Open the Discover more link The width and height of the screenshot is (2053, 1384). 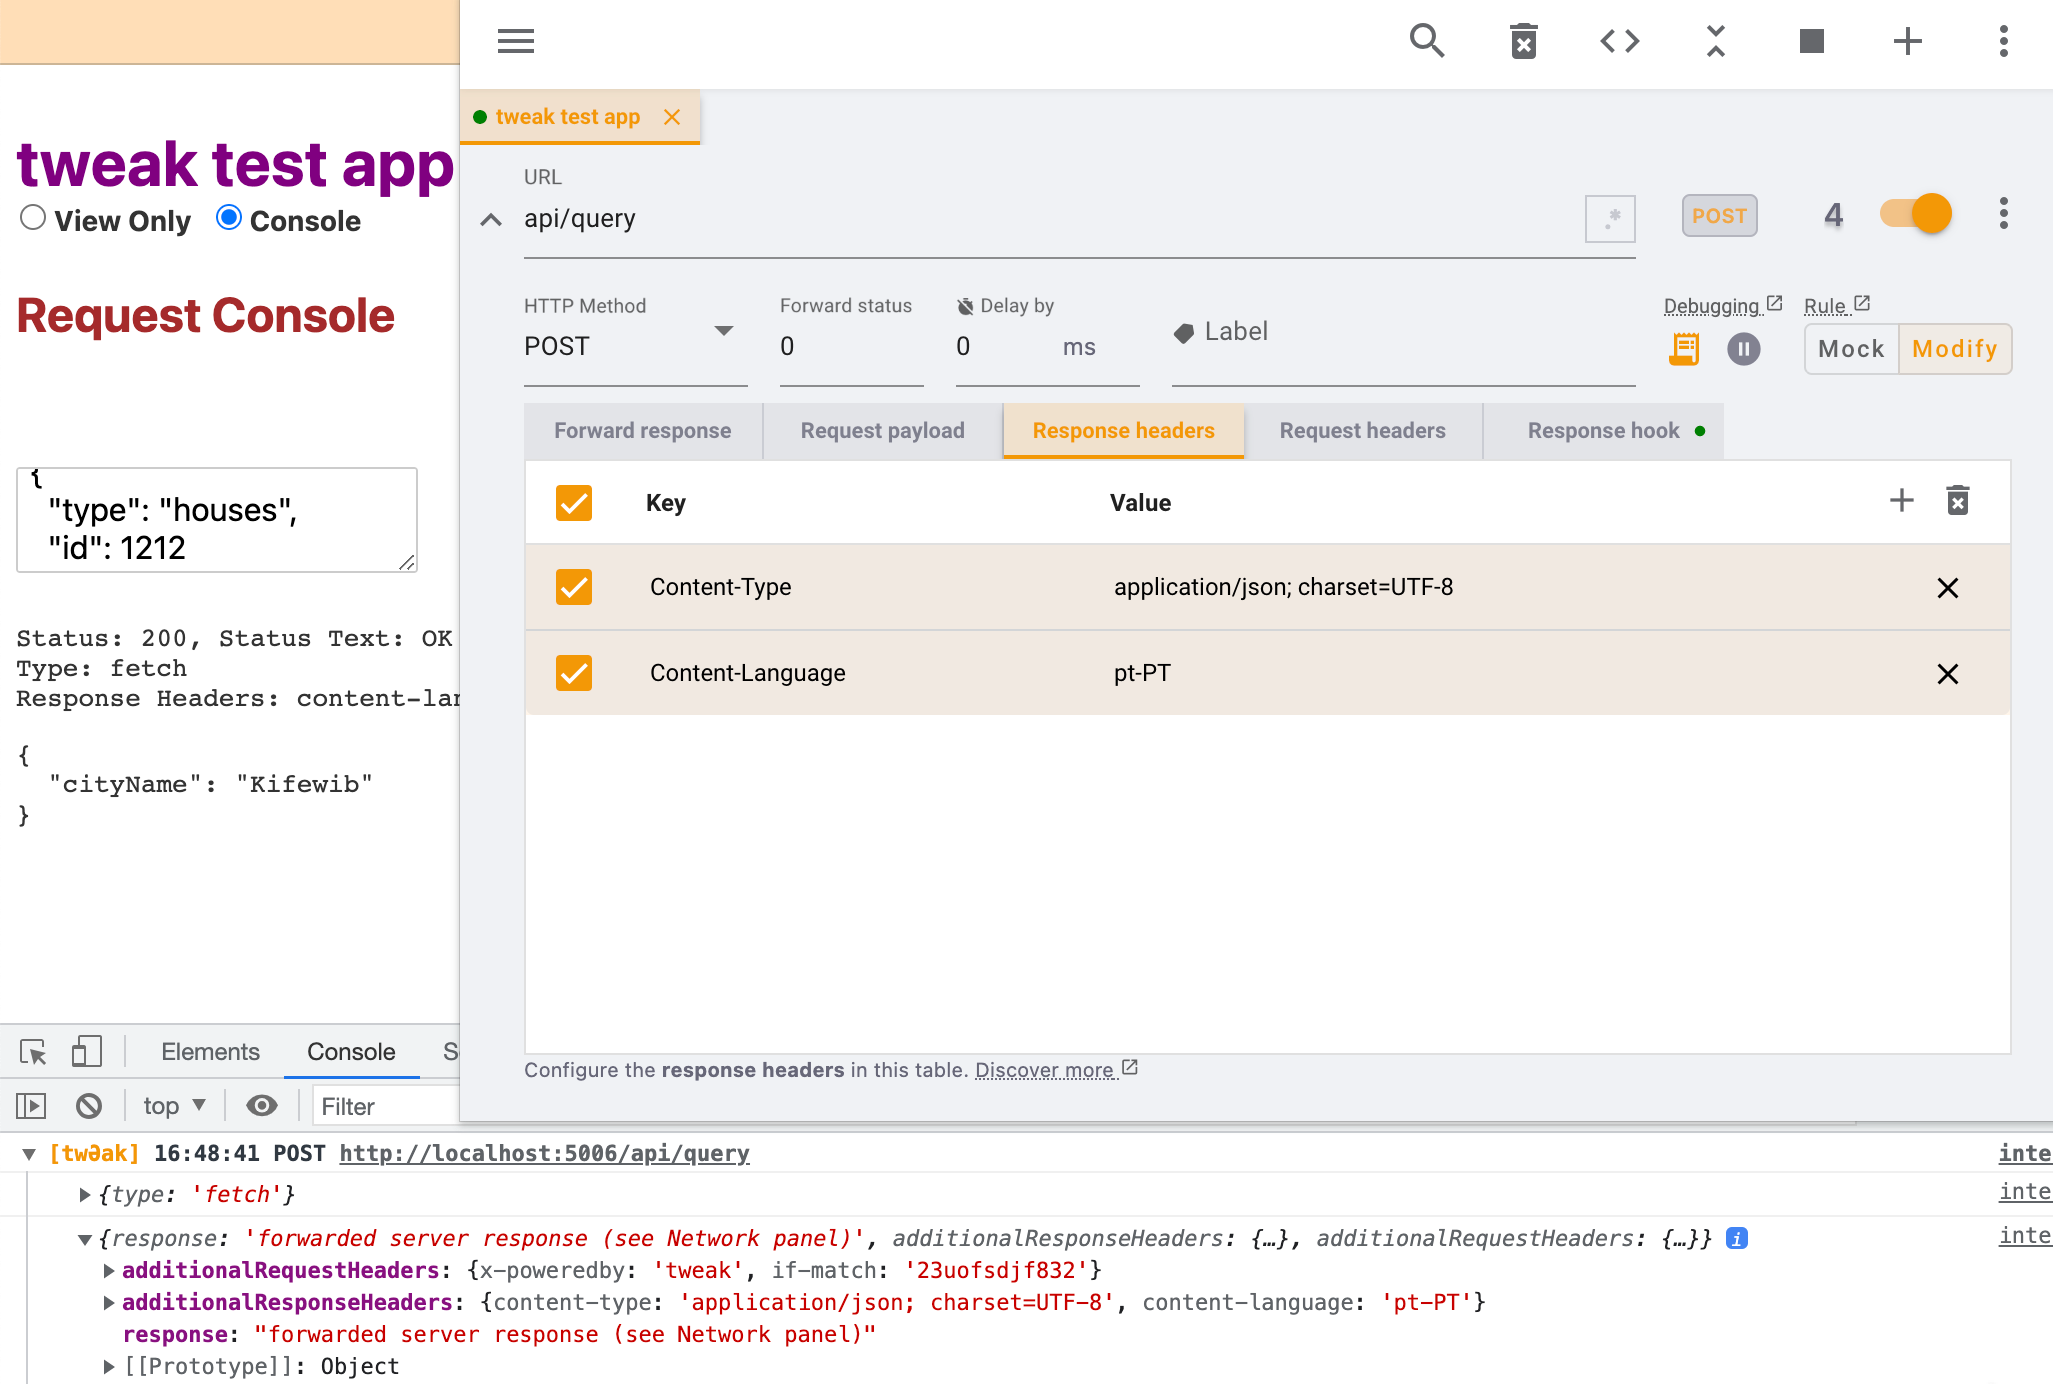[x=1045, y=1070]
